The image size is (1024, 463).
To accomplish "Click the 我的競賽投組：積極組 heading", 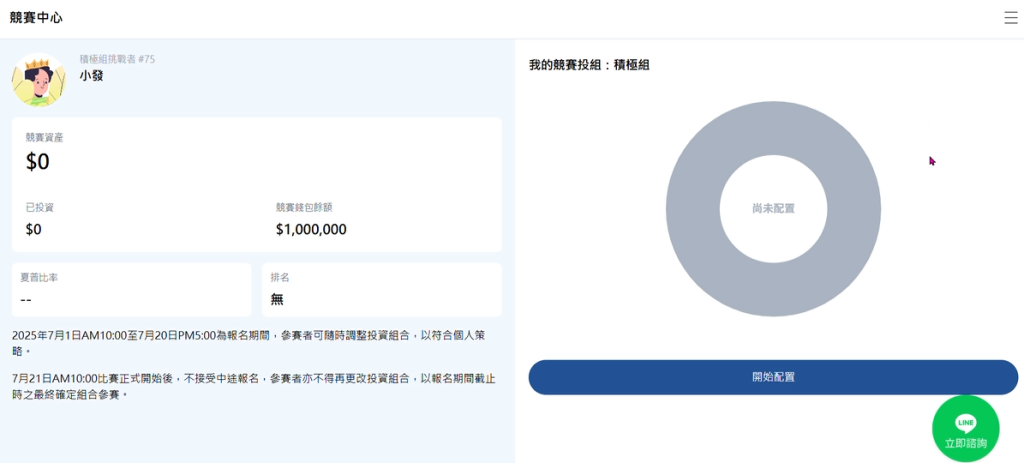I will 589,65.
